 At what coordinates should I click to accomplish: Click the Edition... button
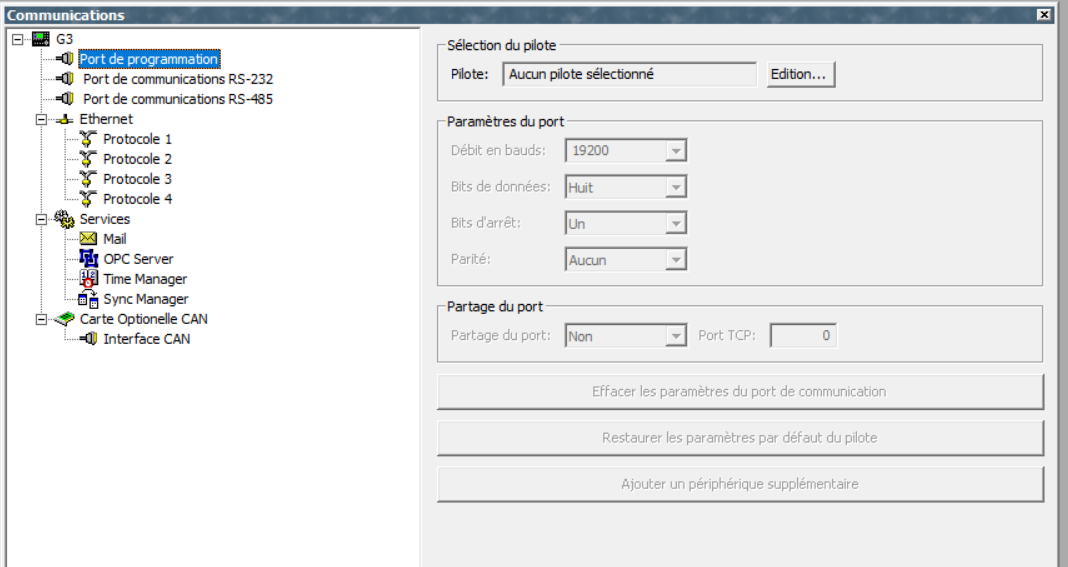click(x=801, y=73)
